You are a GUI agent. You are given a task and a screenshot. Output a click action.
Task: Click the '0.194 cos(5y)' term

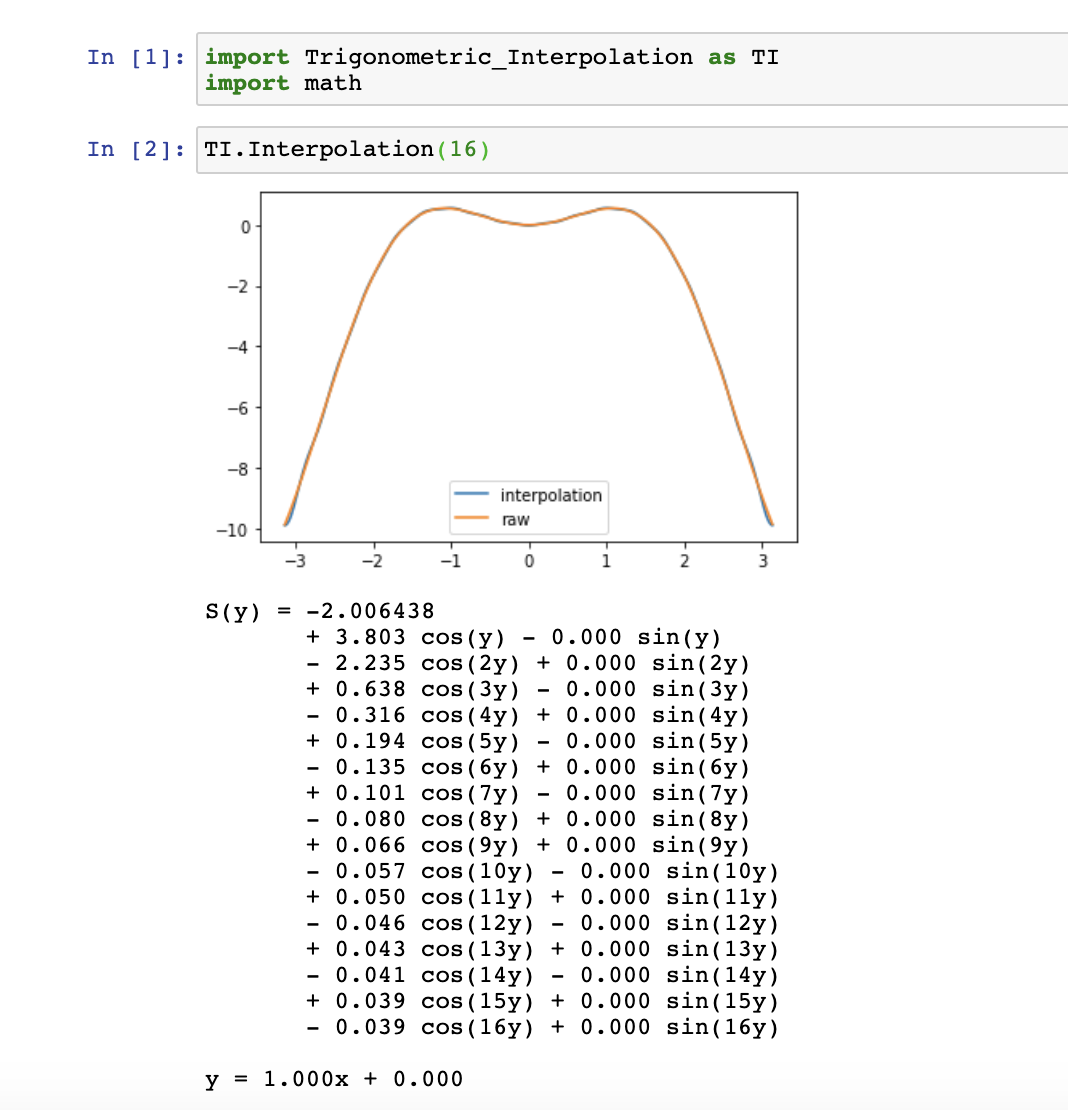427,741
